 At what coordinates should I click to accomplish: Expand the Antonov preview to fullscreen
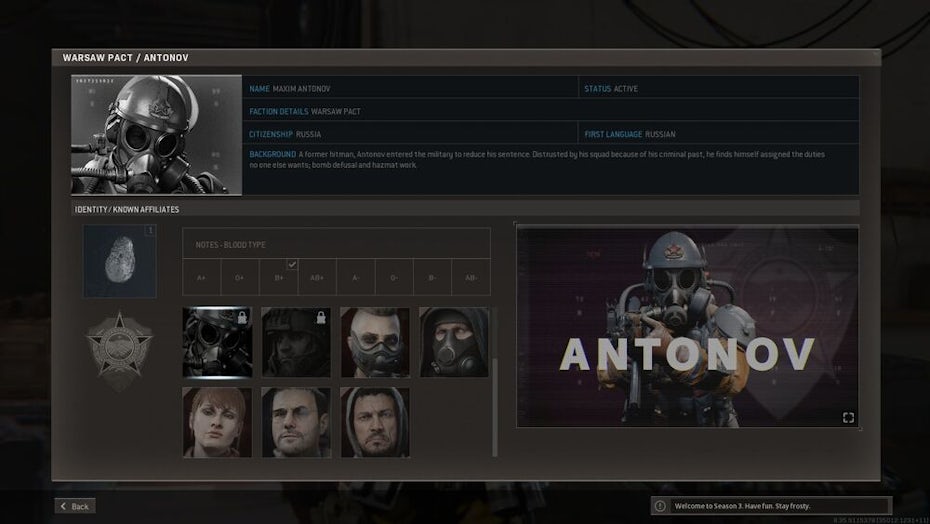(x=848, y=417)
